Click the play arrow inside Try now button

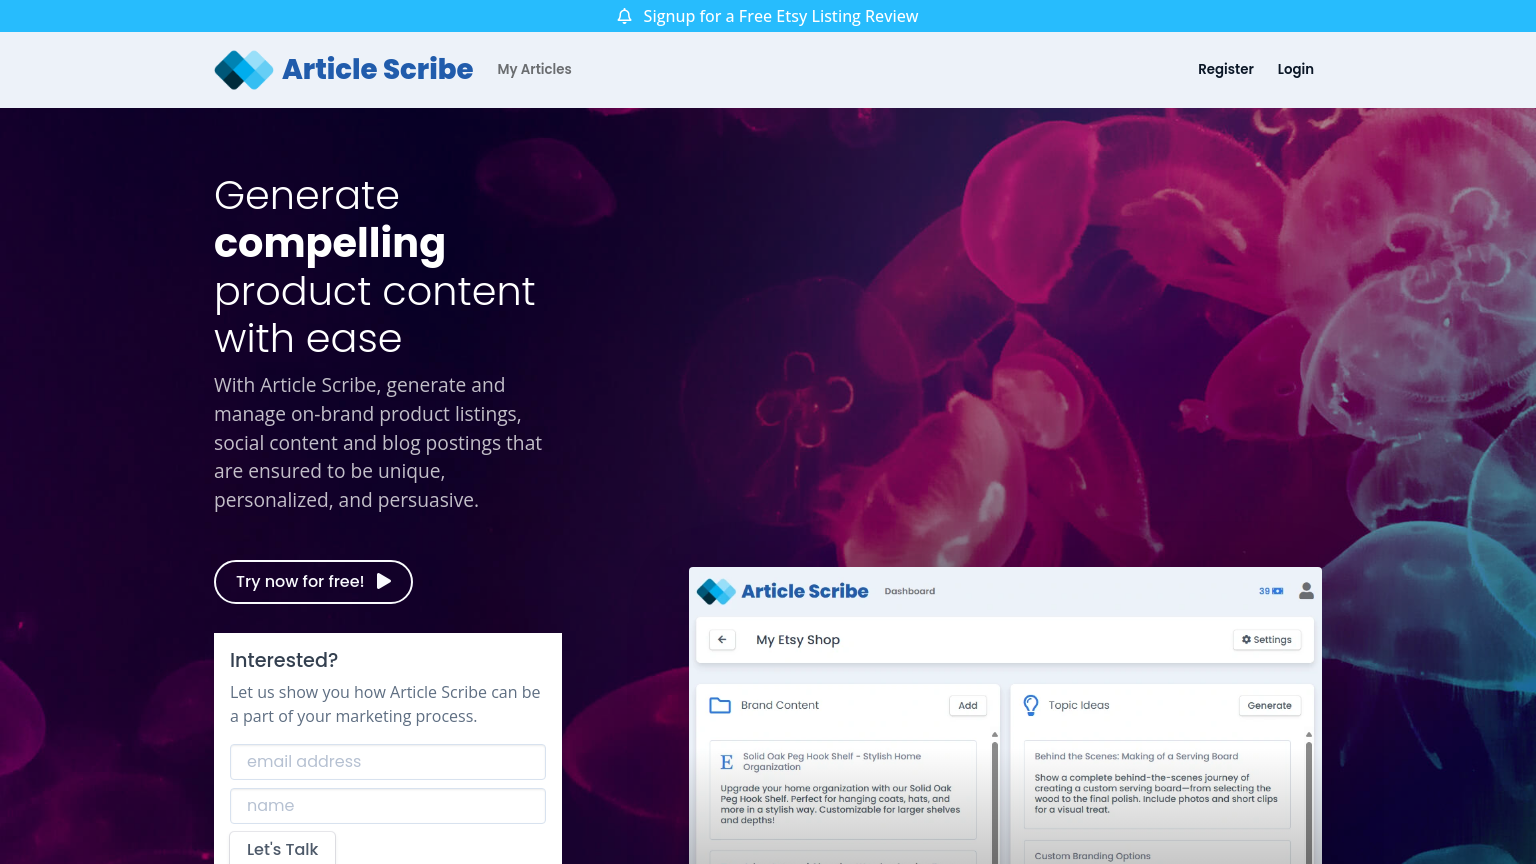(x=383, y=581)
